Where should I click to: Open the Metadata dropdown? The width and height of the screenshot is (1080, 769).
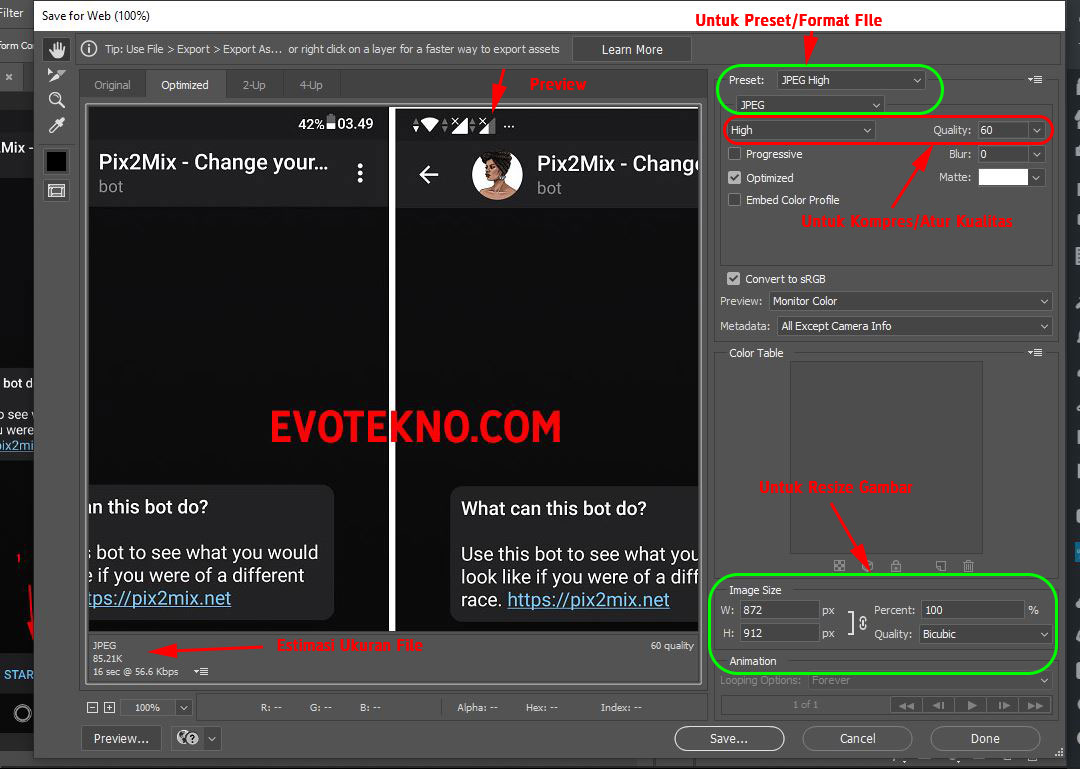point(914,326)
